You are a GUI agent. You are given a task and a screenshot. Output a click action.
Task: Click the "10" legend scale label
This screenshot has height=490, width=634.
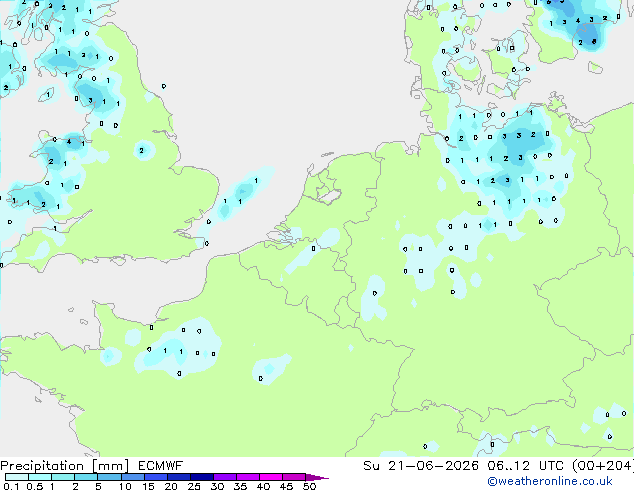pos(125,486)
